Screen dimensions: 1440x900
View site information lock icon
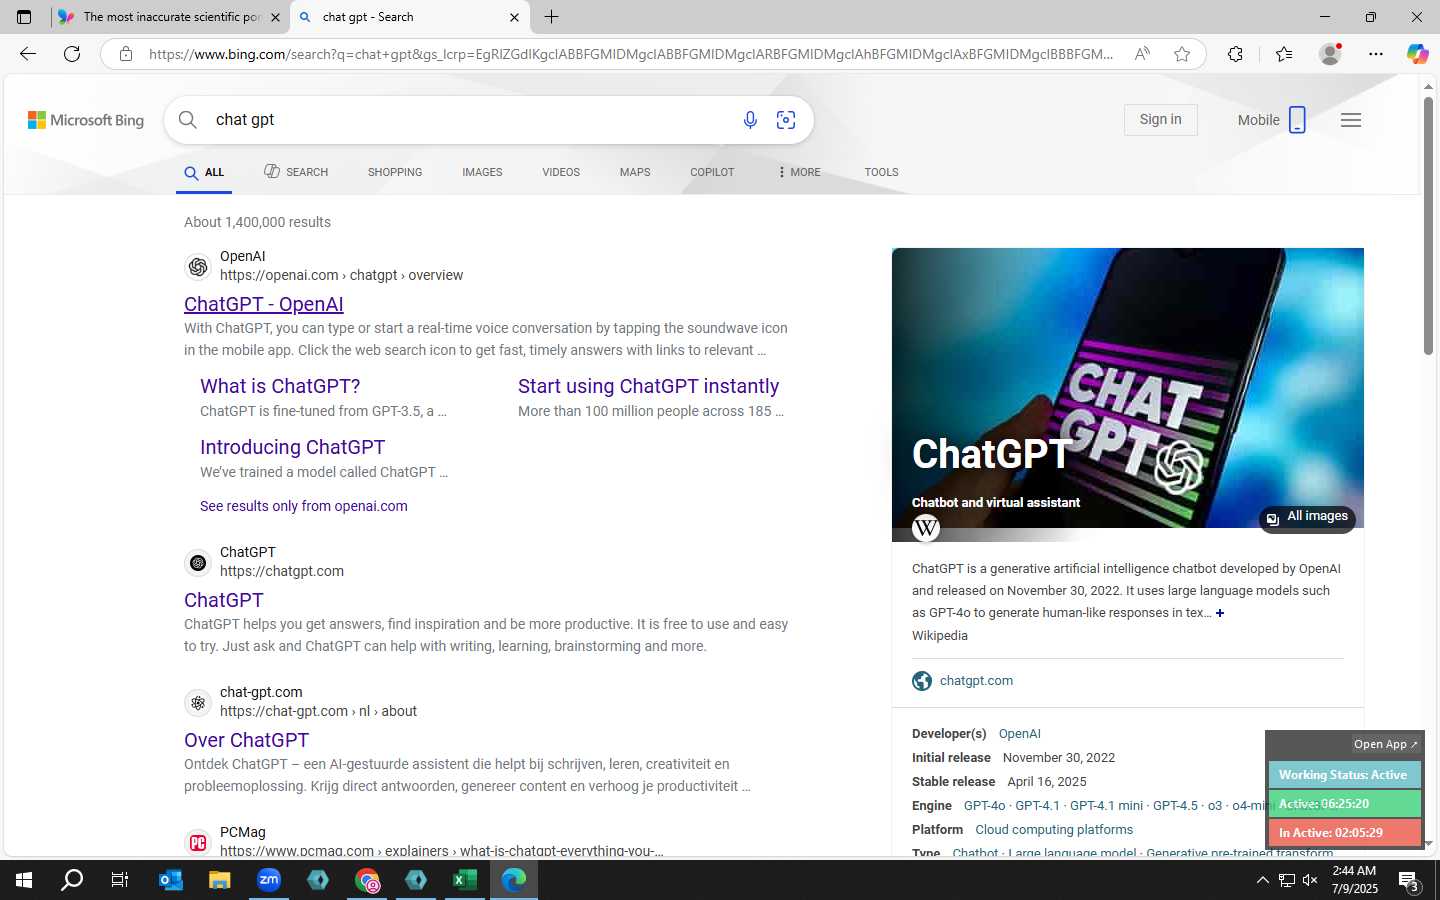[x=126, y=54]
